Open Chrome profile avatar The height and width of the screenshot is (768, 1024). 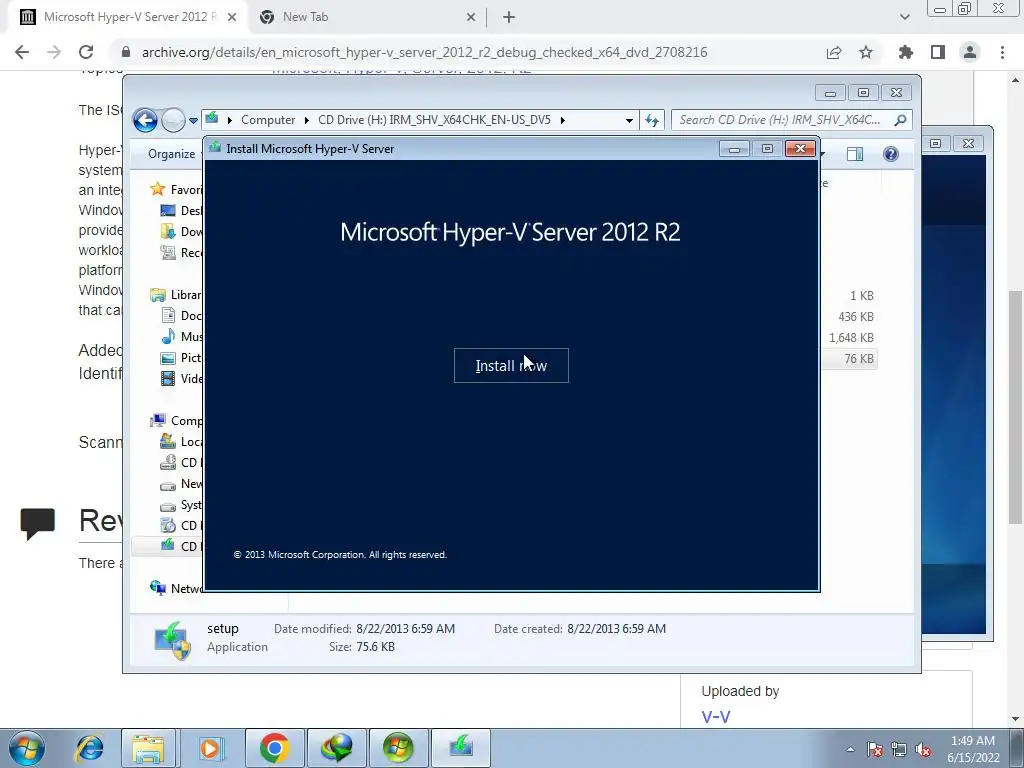pyautogui.click(x=970, y=52)
